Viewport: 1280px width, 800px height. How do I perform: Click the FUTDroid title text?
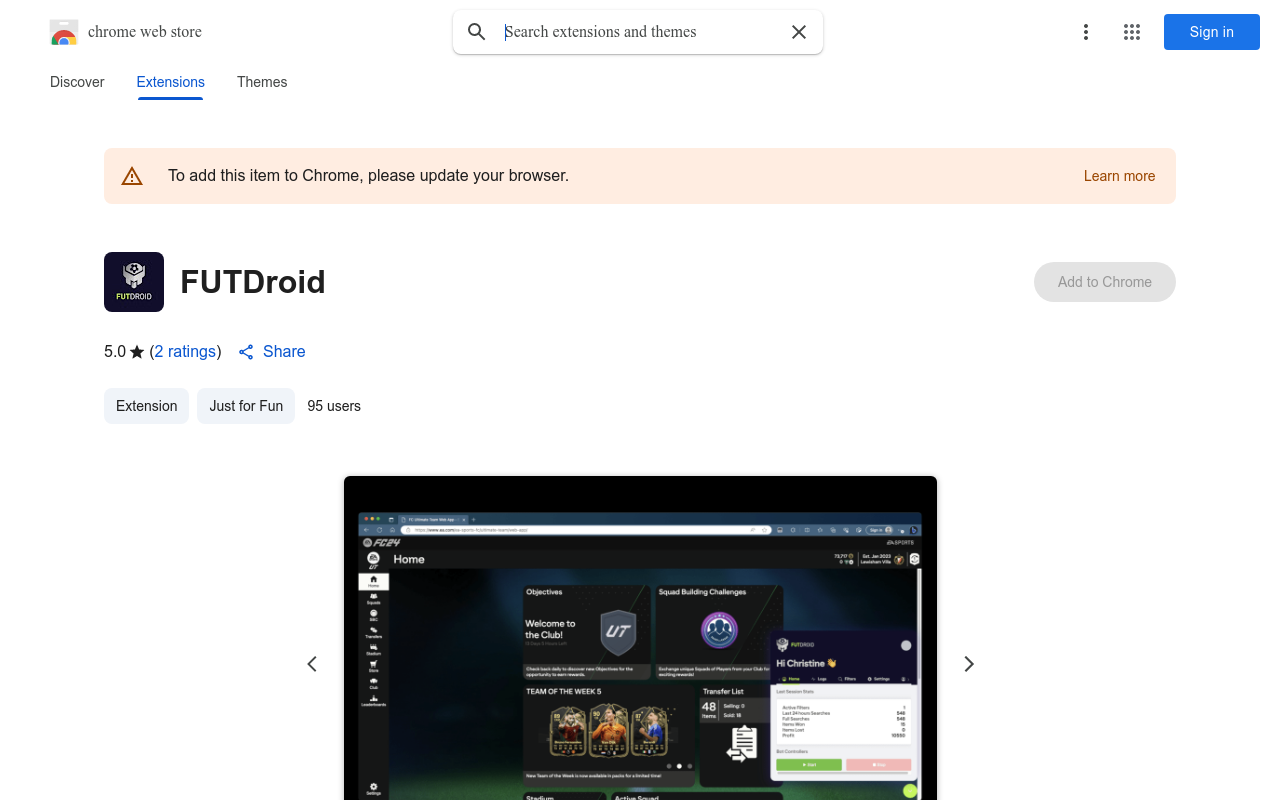click(x=253, y=282)
